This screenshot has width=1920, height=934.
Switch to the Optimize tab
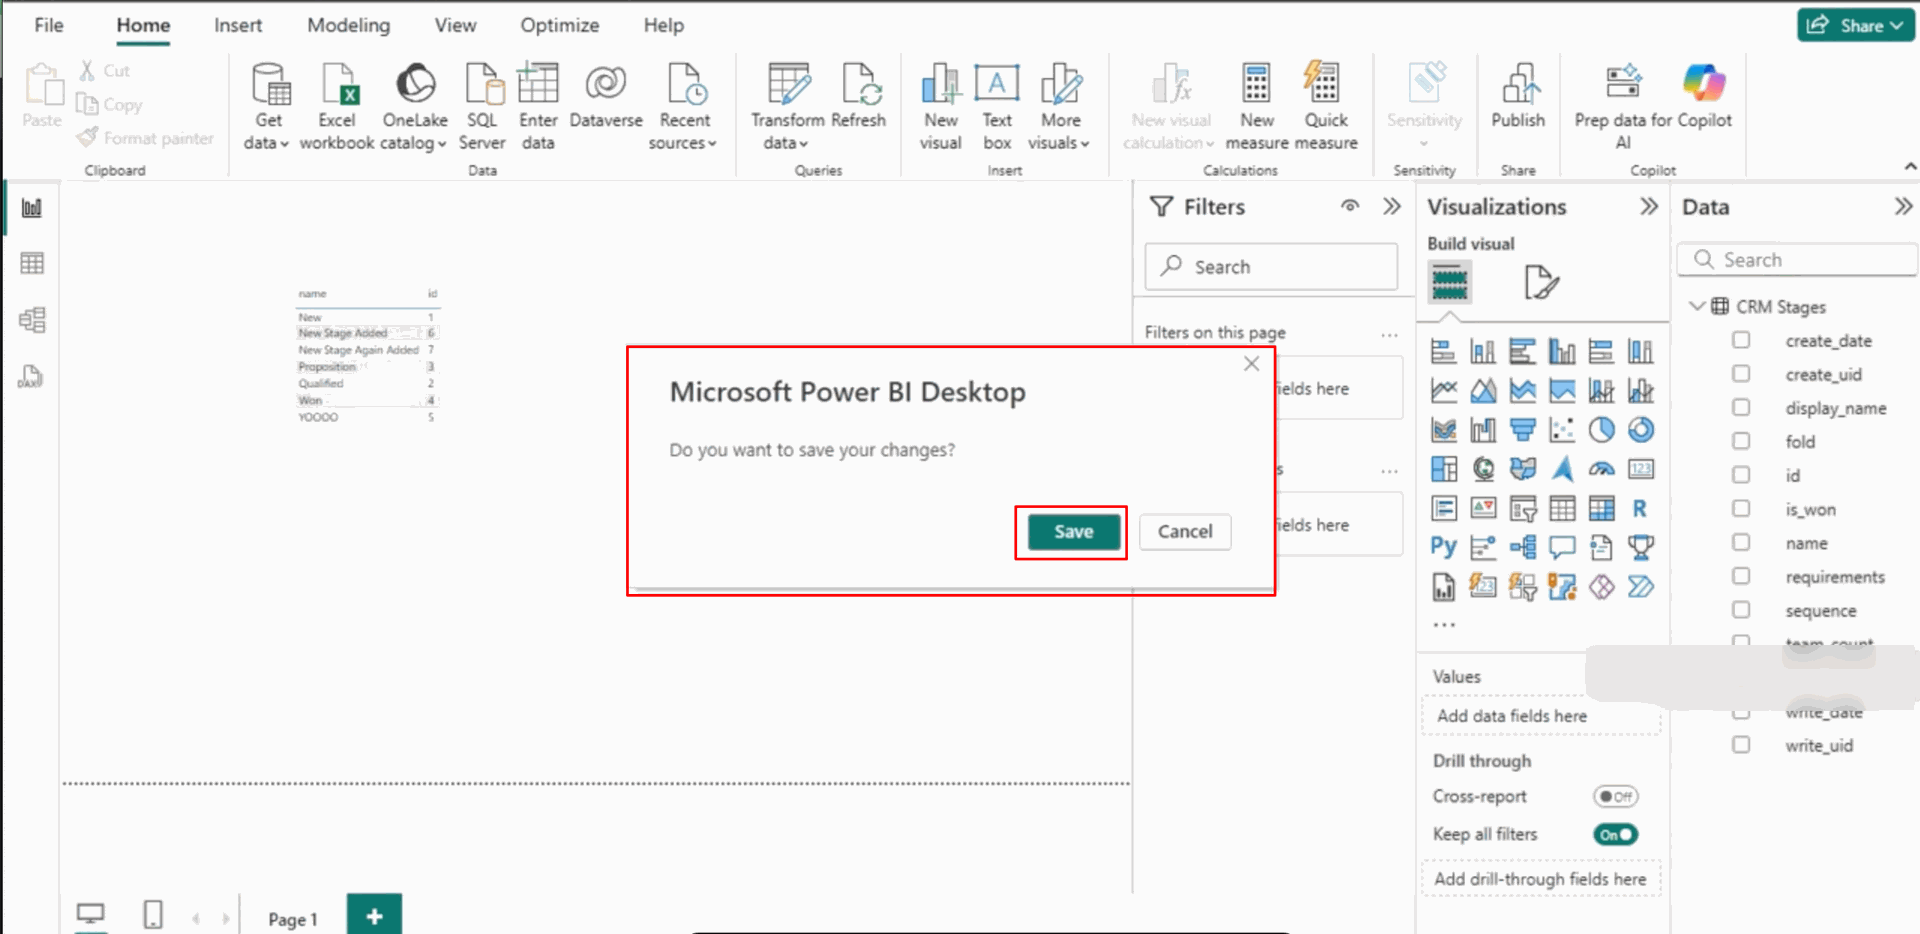560,25
